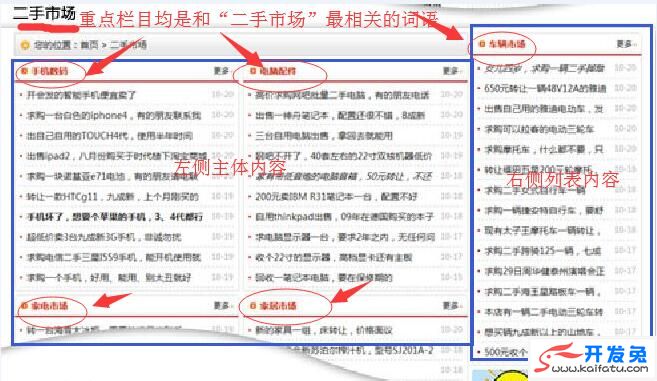The width and height of the screenshot is (657, 381).
Task: Click the yellow location icon in breadcrumb bar
Action: (x=25, y=45)
